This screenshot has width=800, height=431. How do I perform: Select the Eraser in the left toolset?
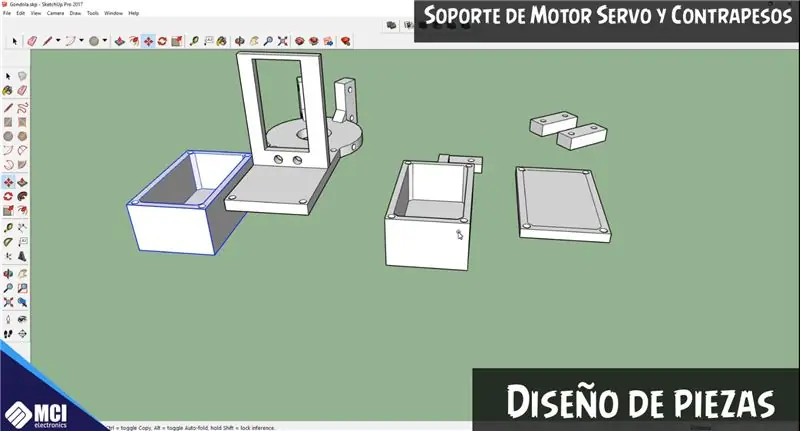click(x=22, y=91)
